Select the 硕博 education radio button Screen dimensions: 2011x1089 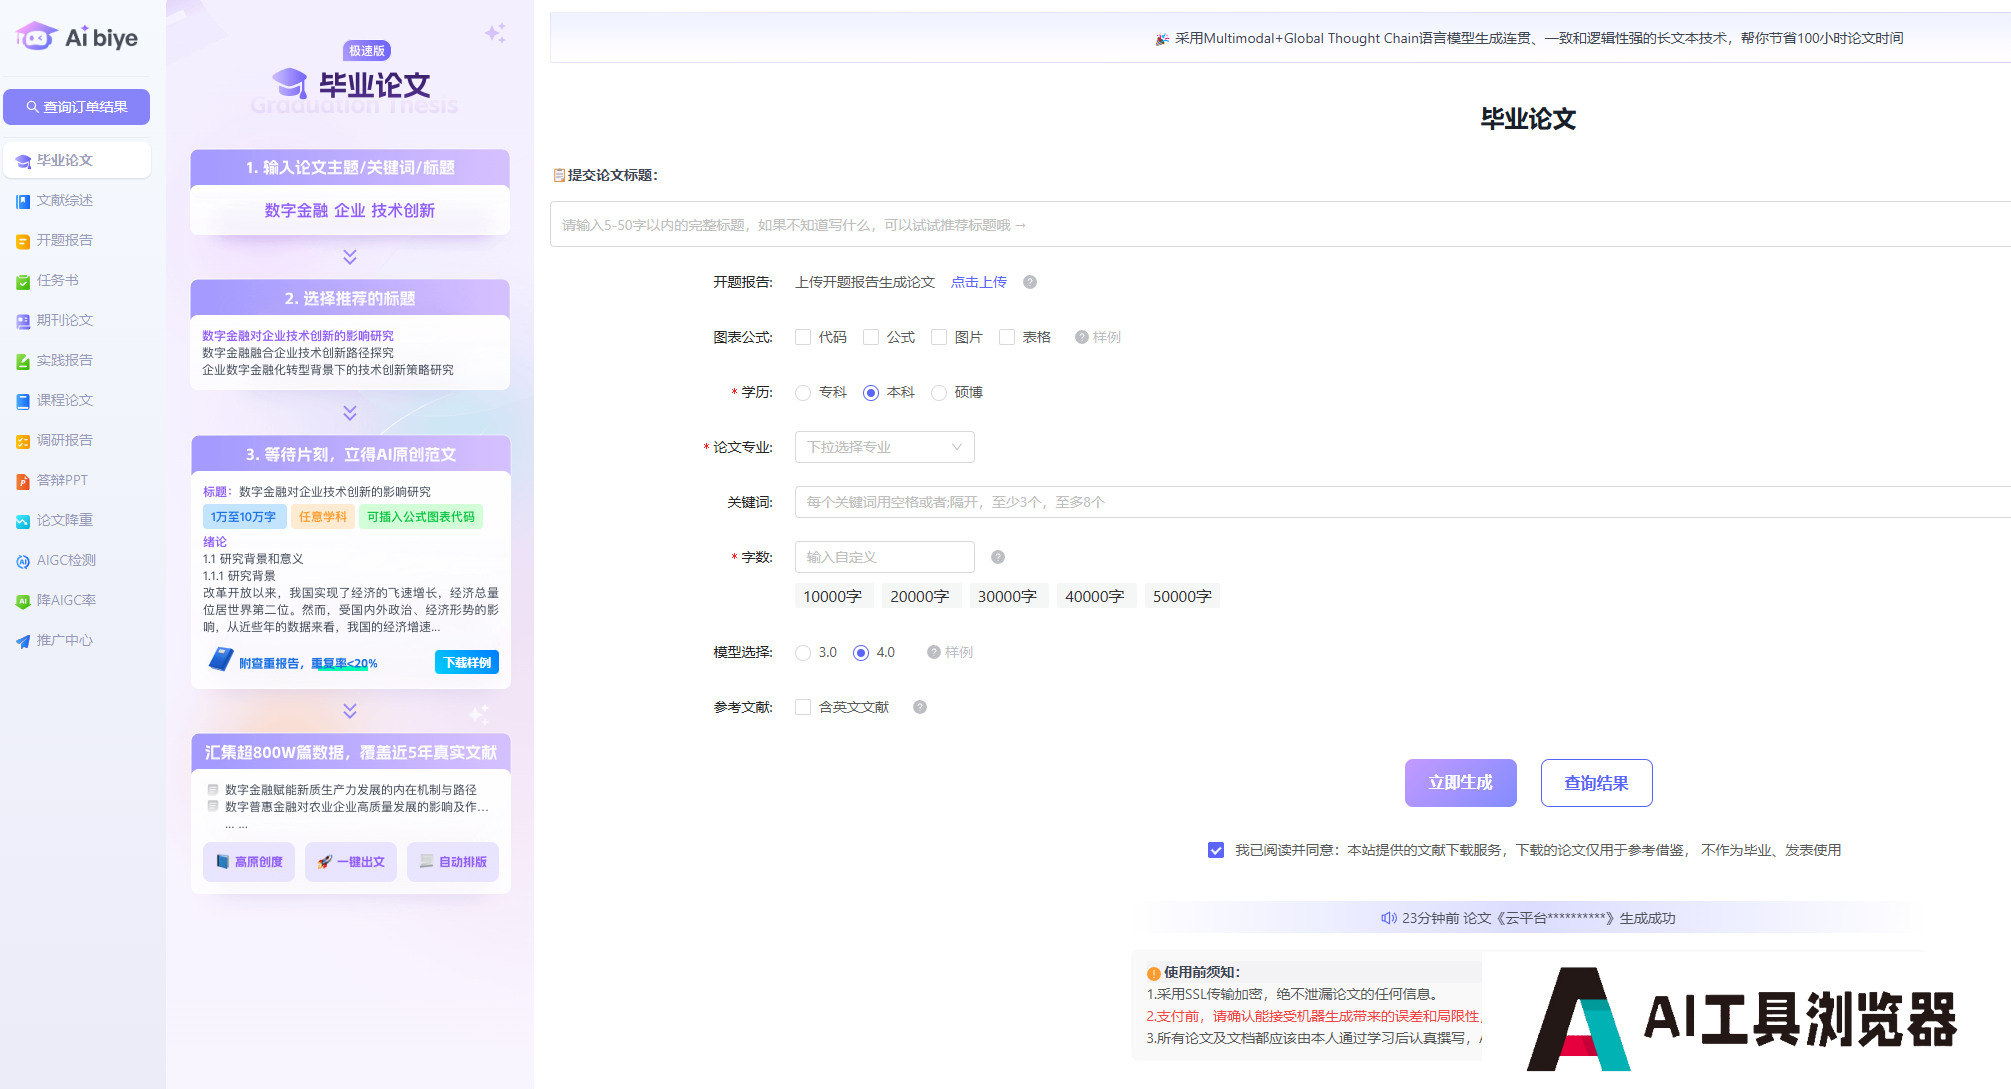[x=939, y=393]
